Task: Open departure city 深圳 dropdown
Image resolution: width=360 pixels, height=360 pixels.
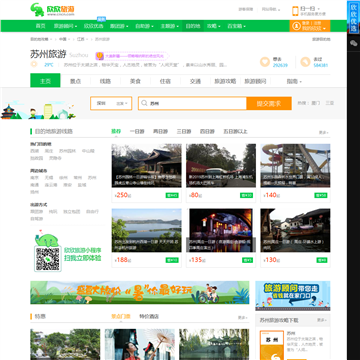Action: tap(111, 103)
